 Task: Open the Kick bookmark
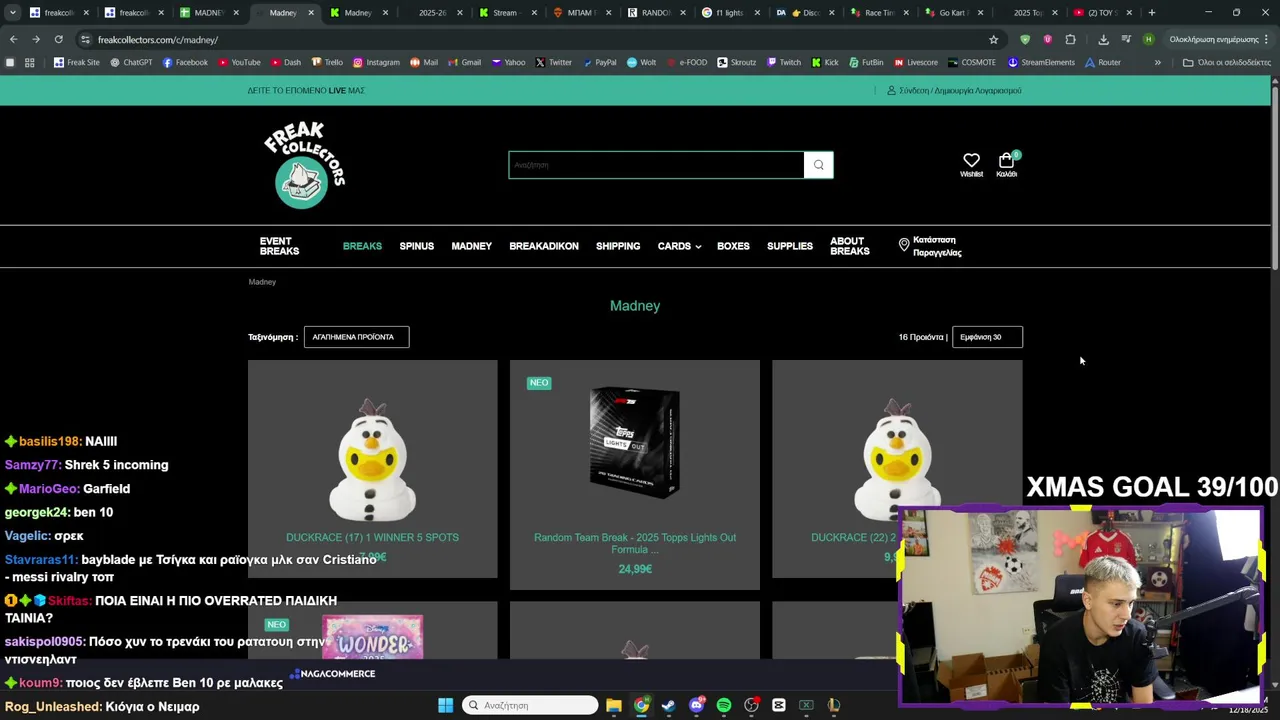click(x=824, y=62)
